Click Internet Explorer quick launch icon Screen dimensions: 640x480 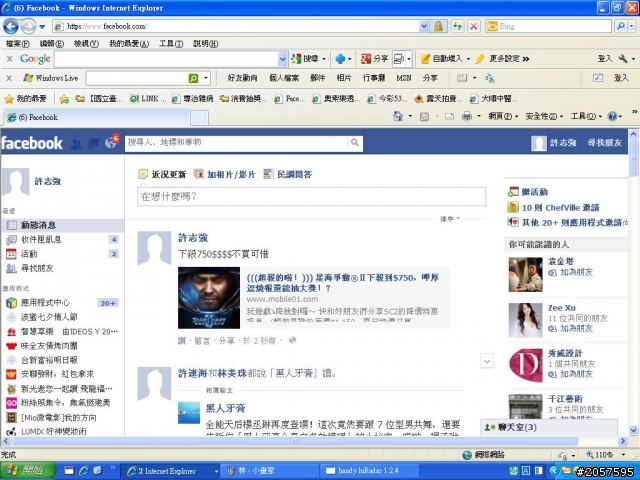[84, 471]
